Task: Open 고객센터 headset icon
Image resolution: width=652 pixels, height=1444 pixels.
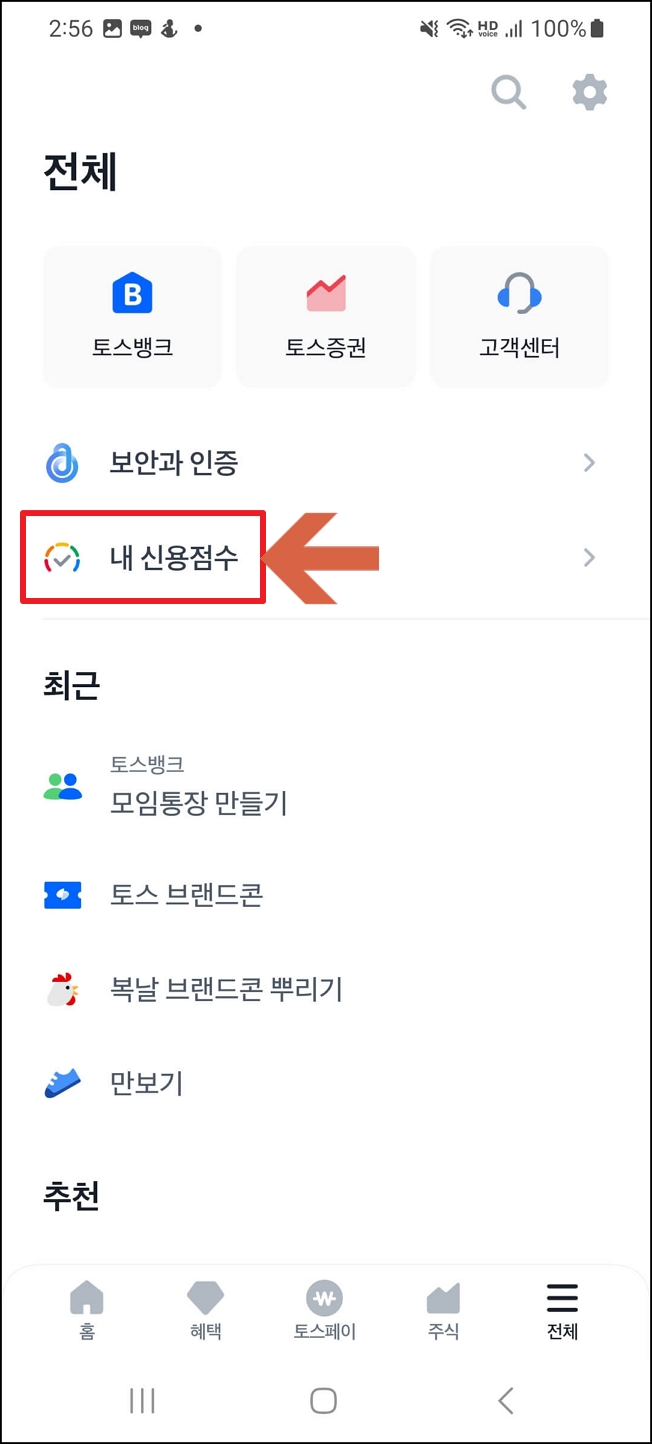Action: [x=519, y=292]
